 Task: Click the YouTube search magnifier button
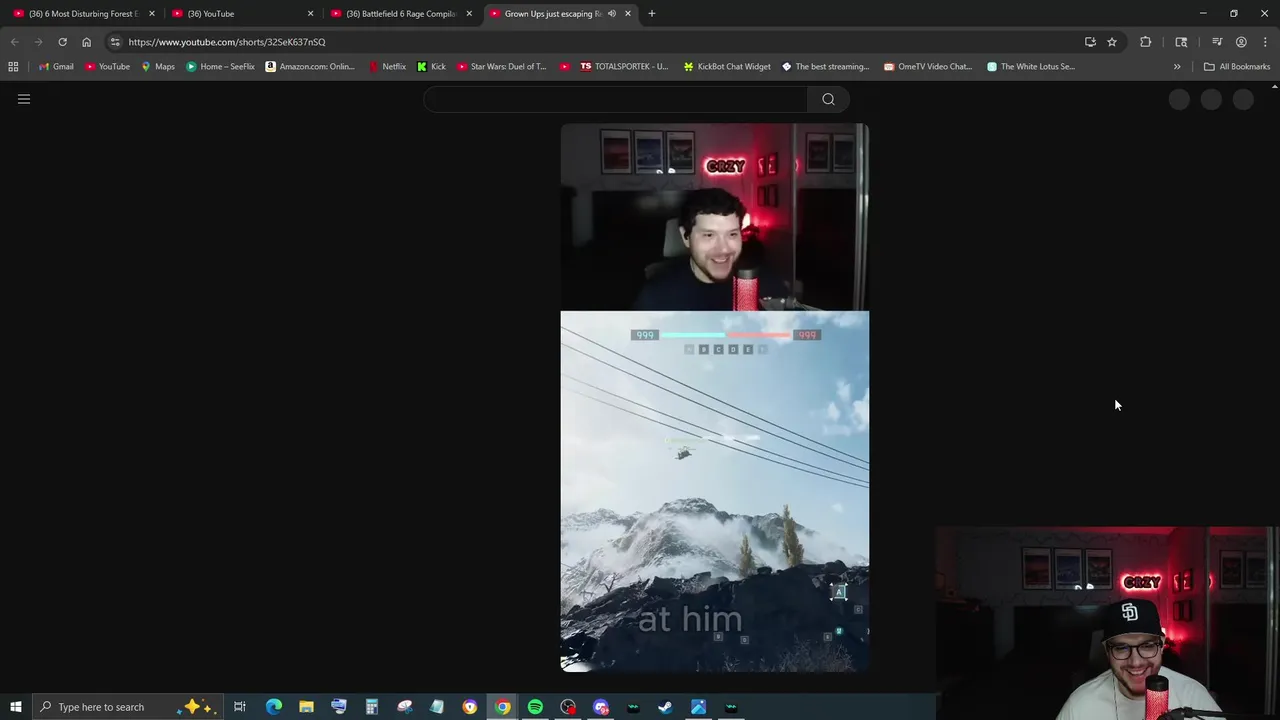(828, 99)
